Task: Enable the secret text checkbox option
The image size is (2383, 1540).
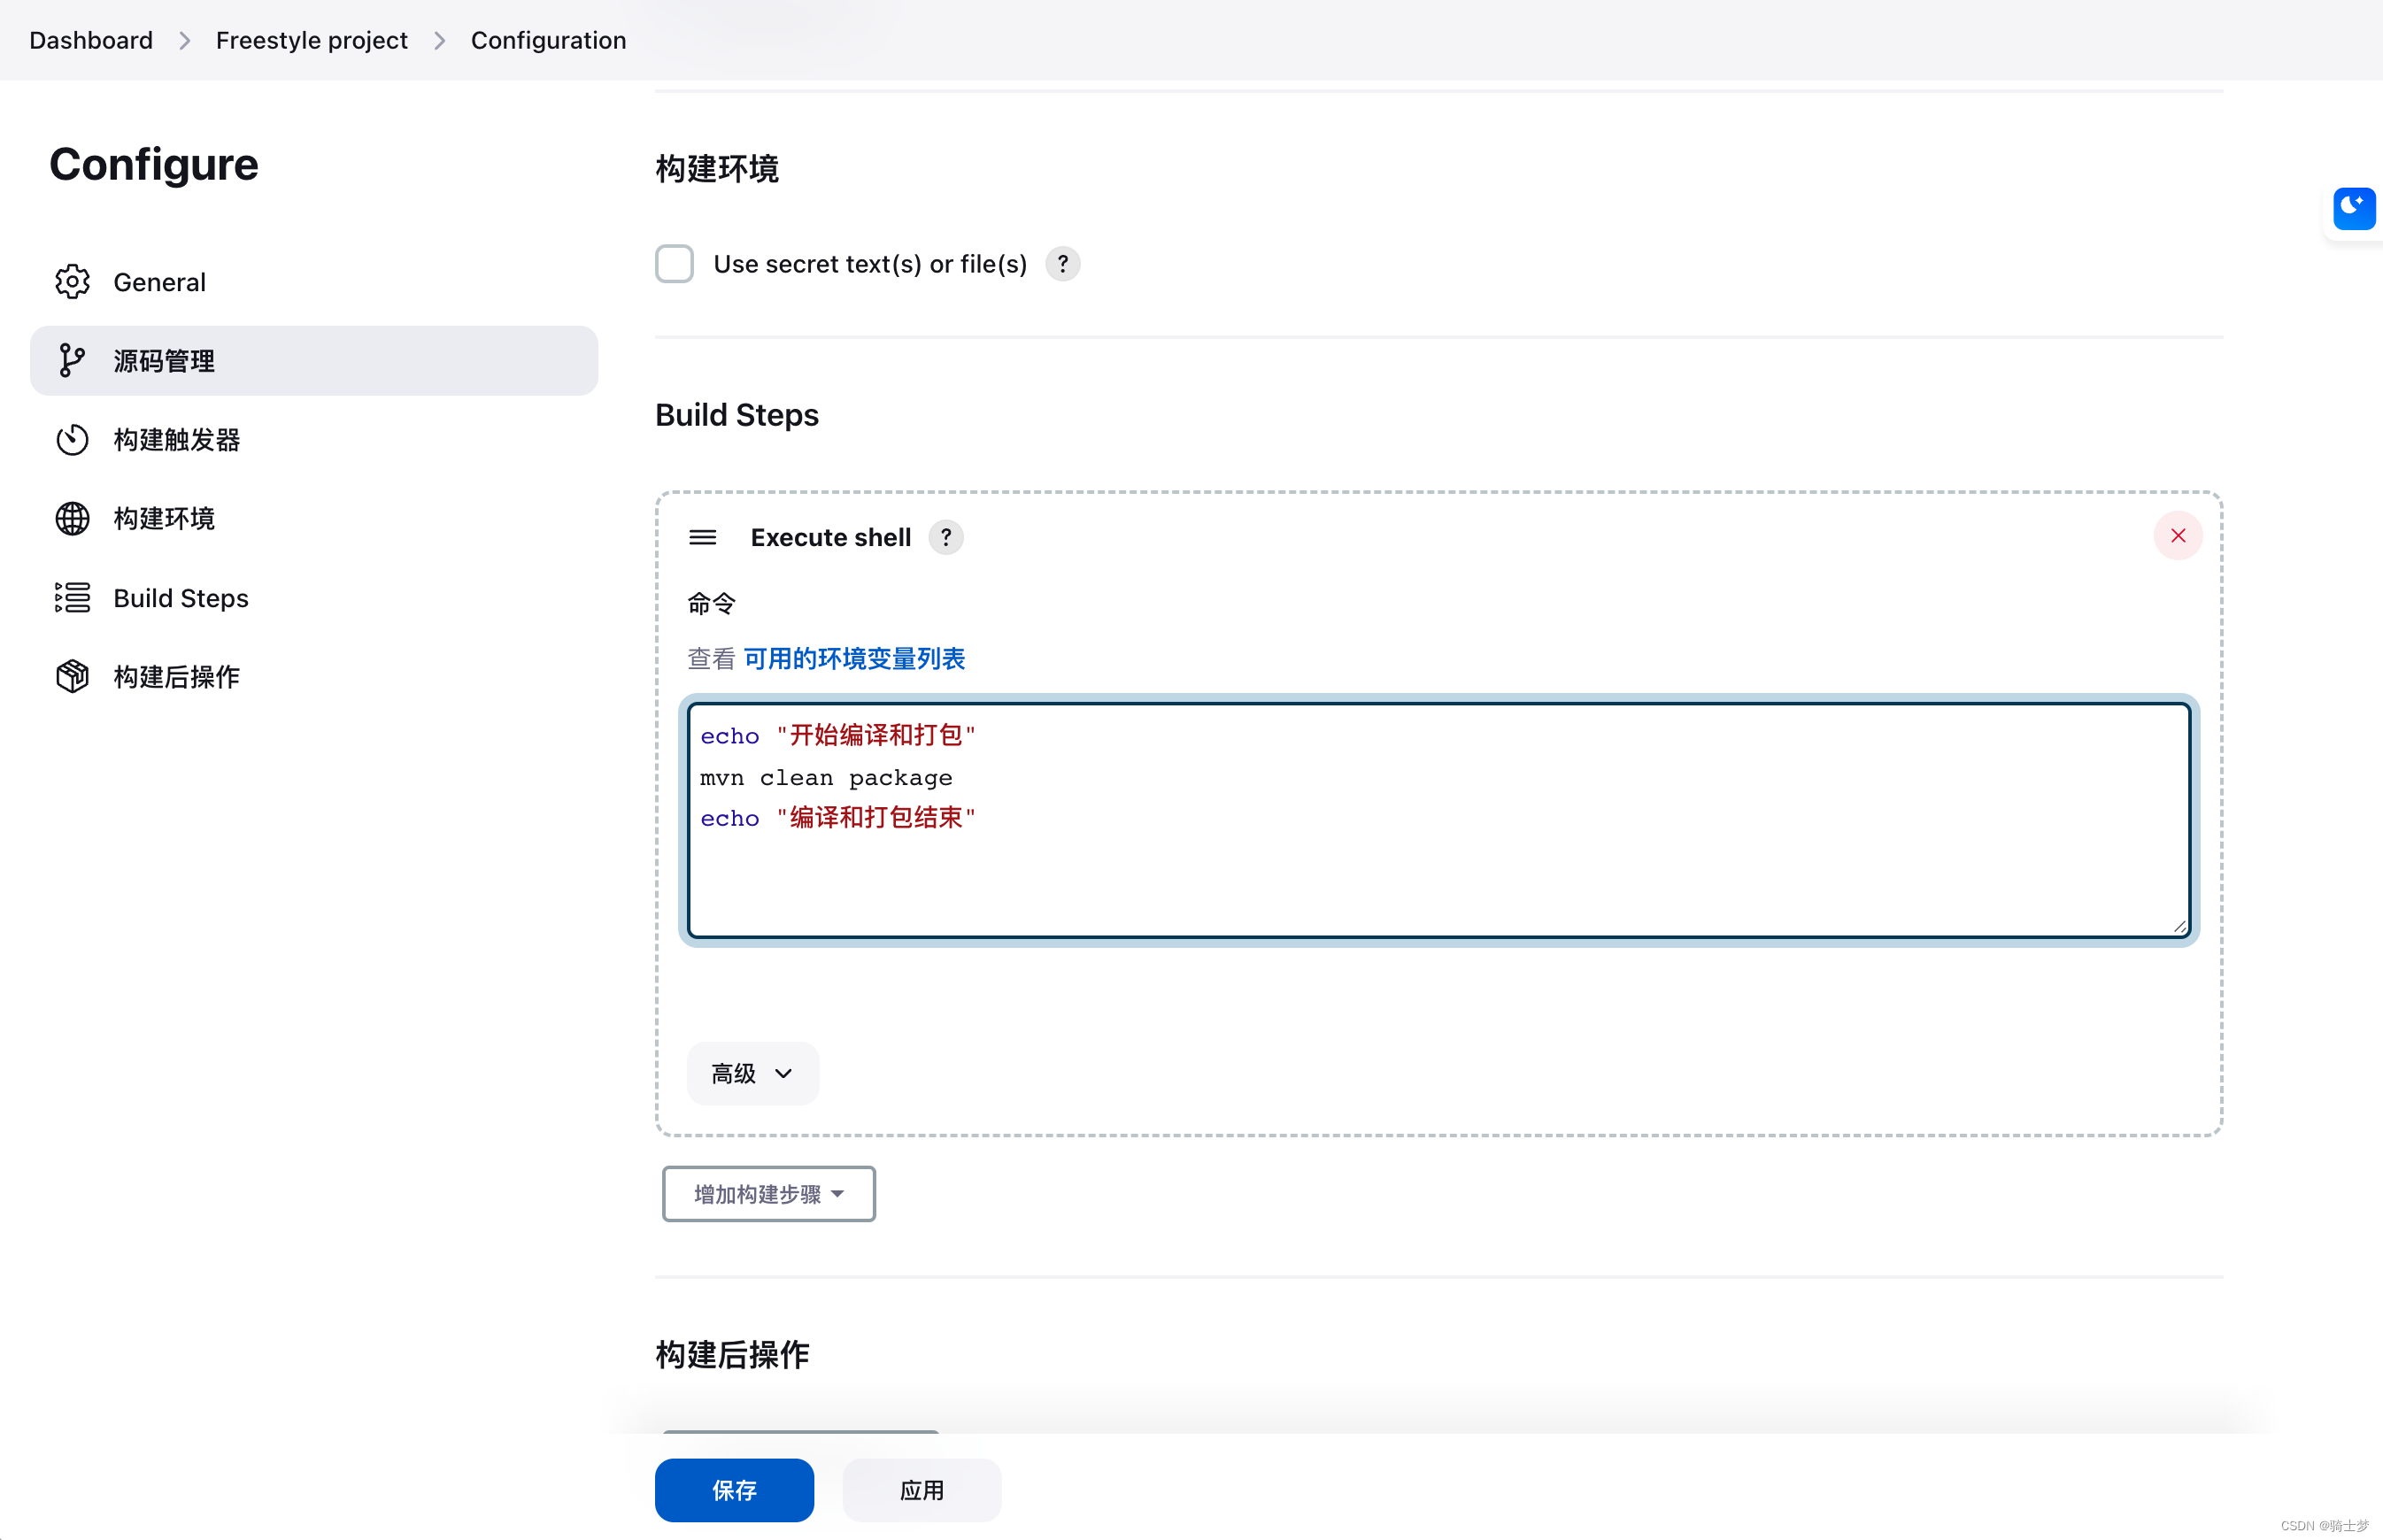Action: [677, 262]
